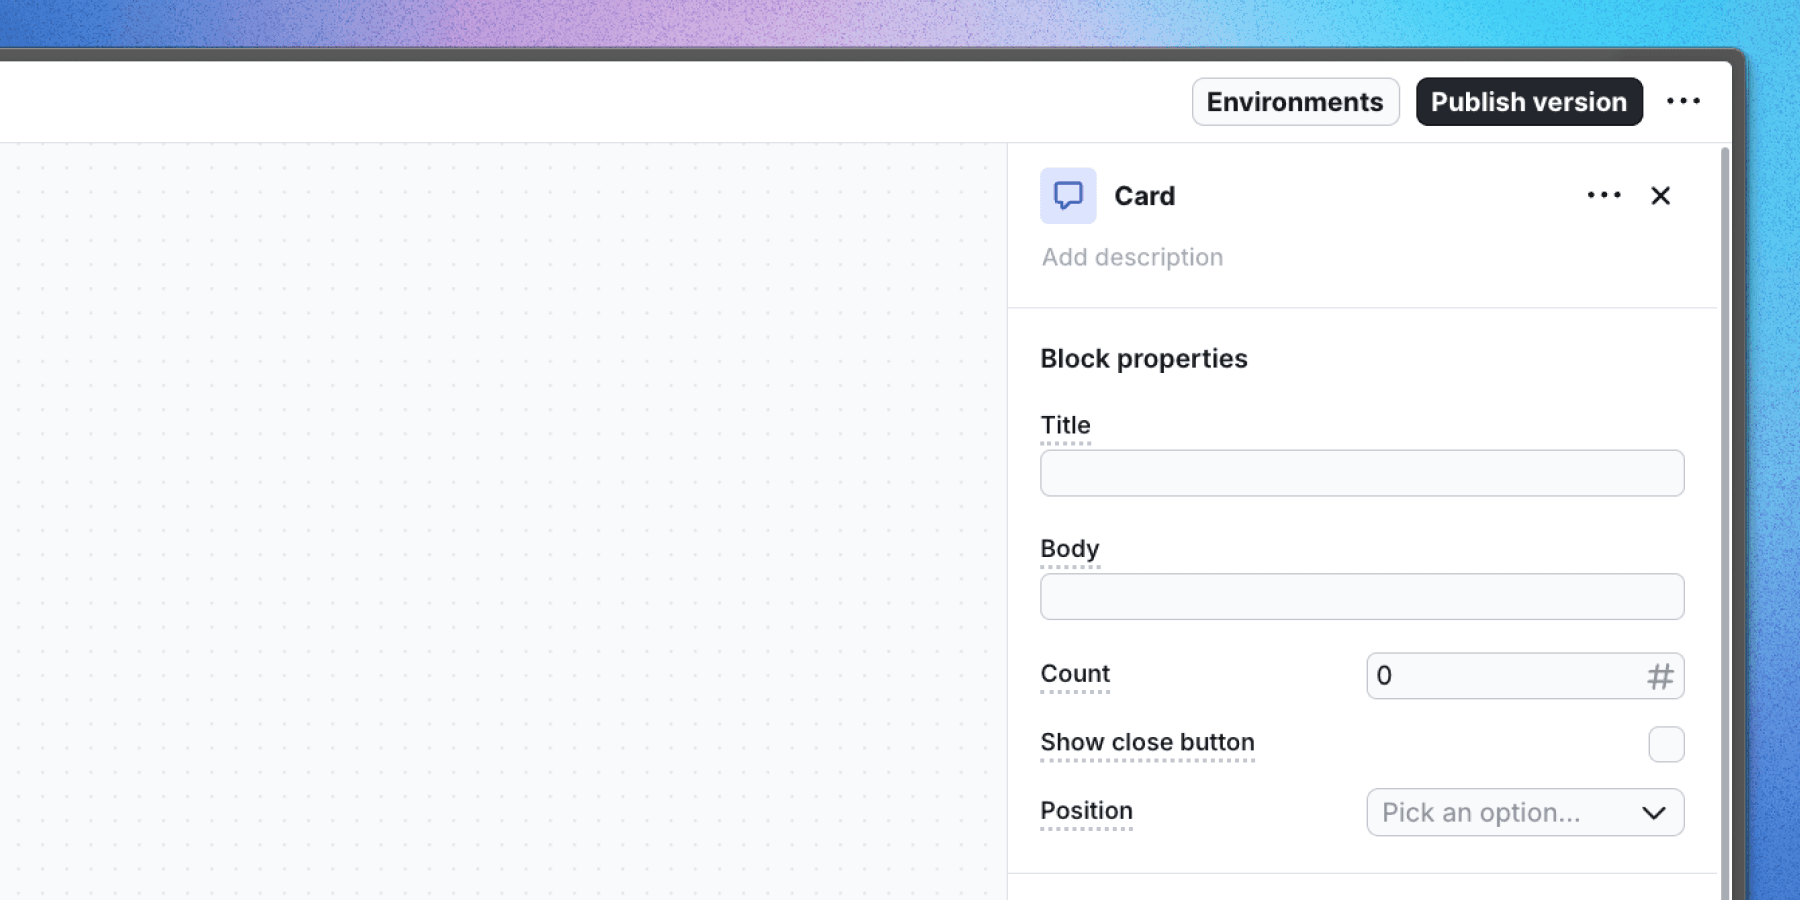Click the chevron arrow in Position dropdown
Image resolution: width=1800 pixels, height=900 pixels.
pos(1654,813)
